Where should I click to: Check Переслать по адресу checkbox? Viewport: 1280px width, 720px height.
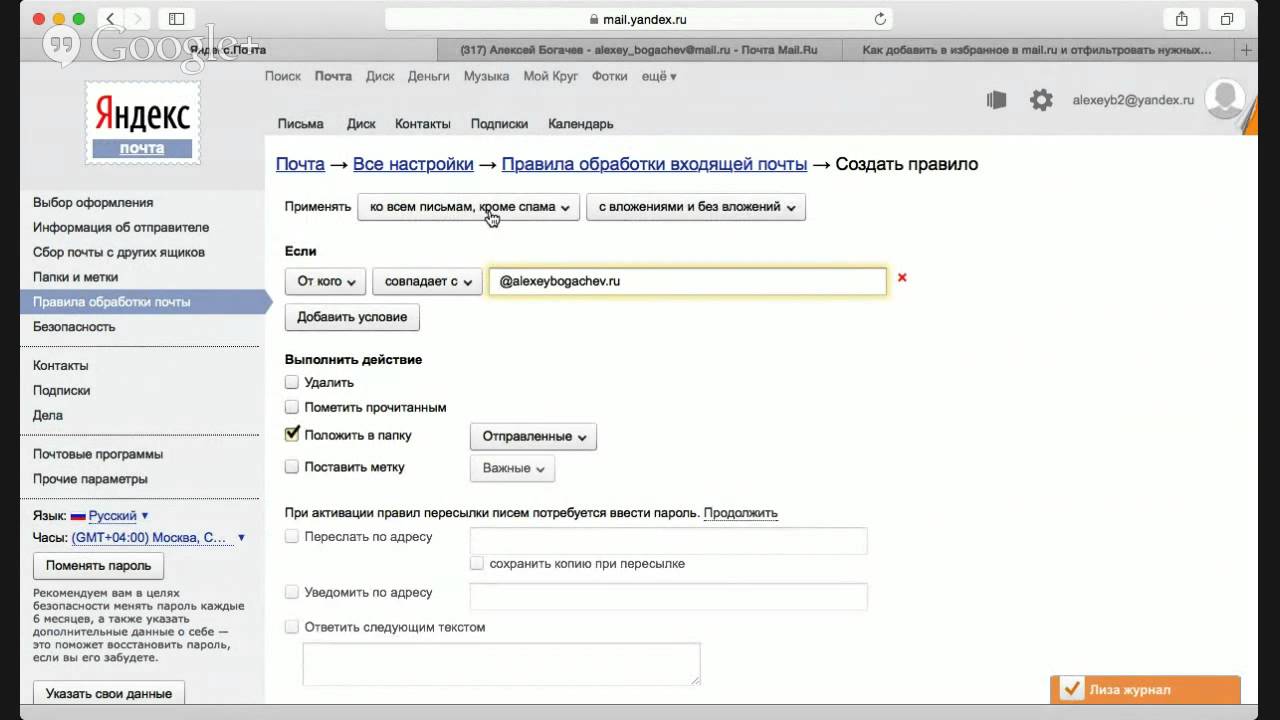pos(292,536)
